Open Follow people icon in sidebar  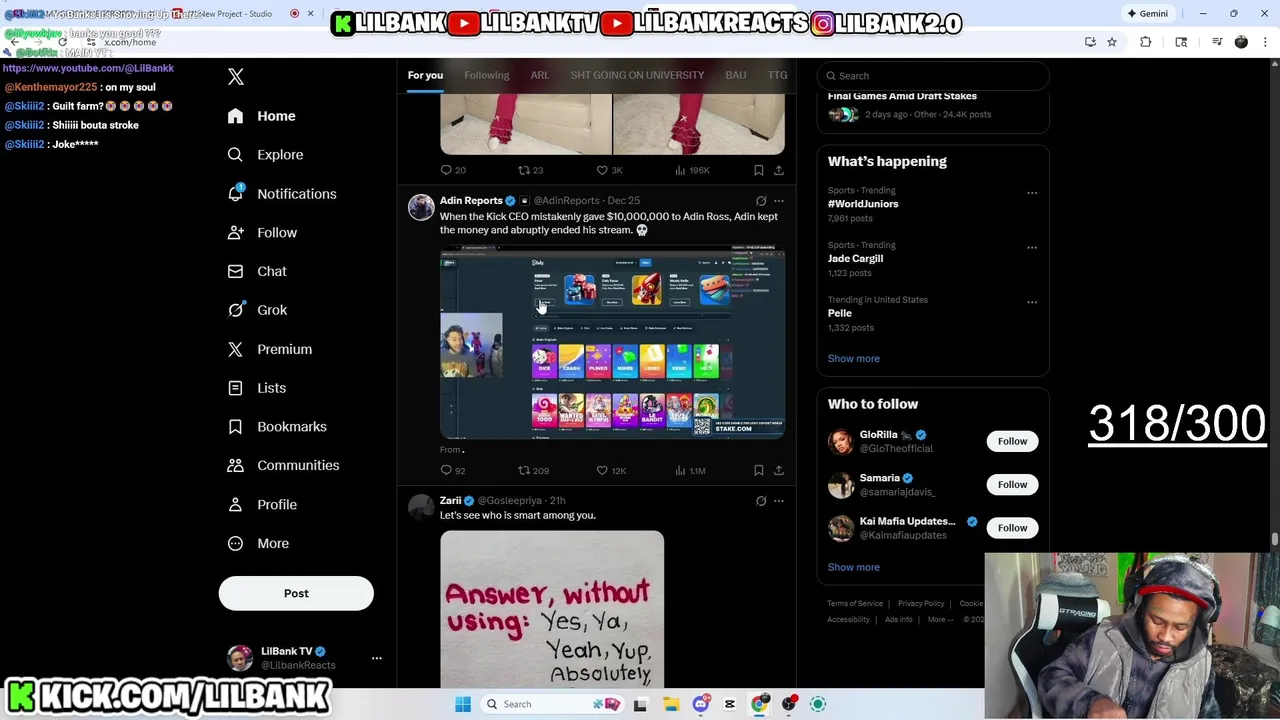235,232
